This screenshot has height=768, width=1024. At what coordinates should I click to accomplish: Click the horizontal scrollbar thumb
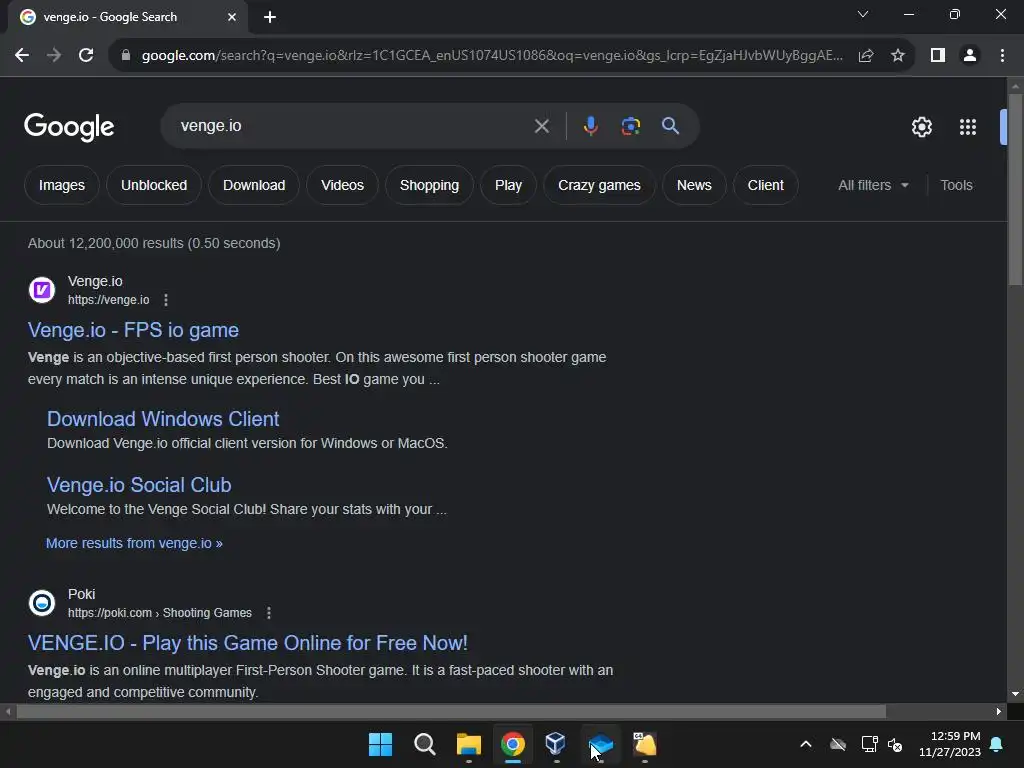451,712
